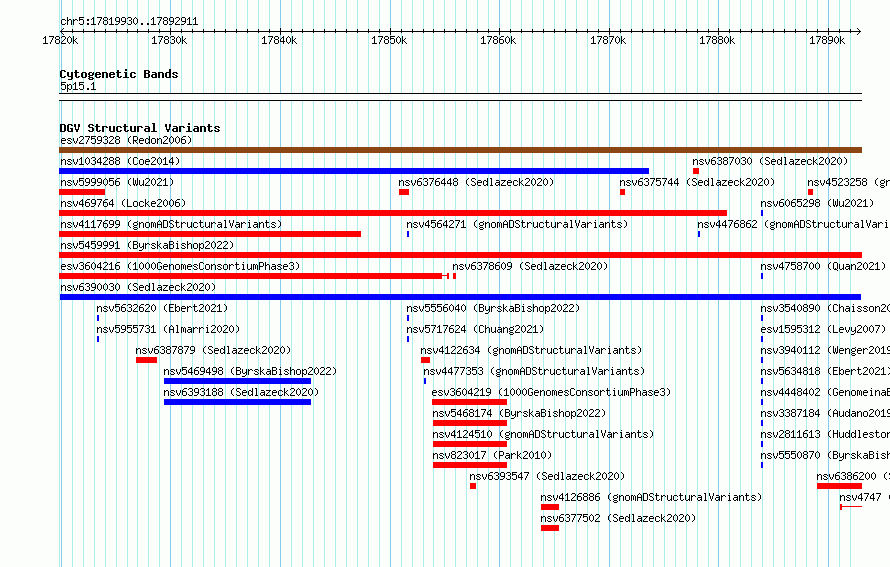Click esv1595312 (Levy2007) label
Viewport: 890px width, 567px height.
823,329
